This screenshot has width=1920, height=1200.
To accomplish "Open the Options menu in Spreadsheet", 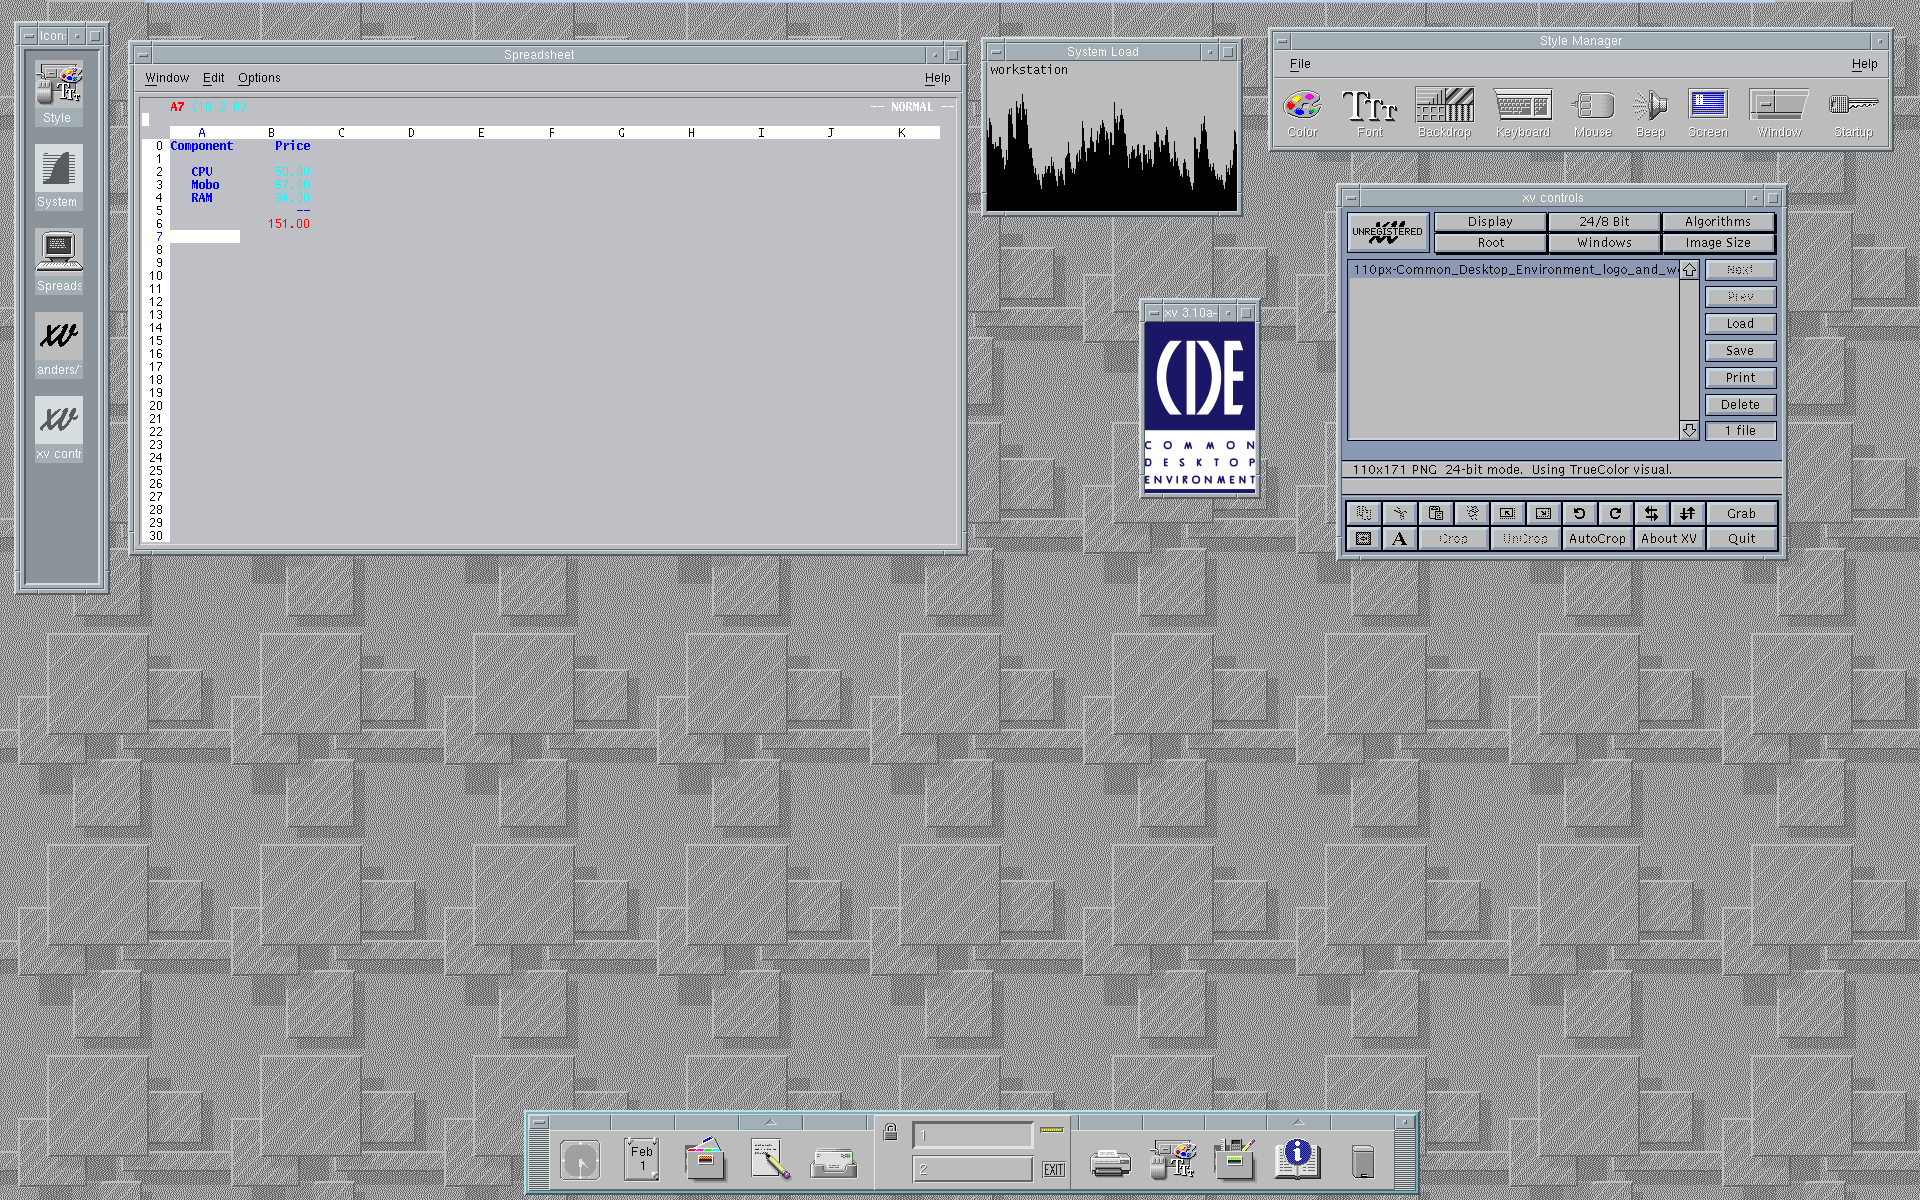I will click(x=259, y=78).
